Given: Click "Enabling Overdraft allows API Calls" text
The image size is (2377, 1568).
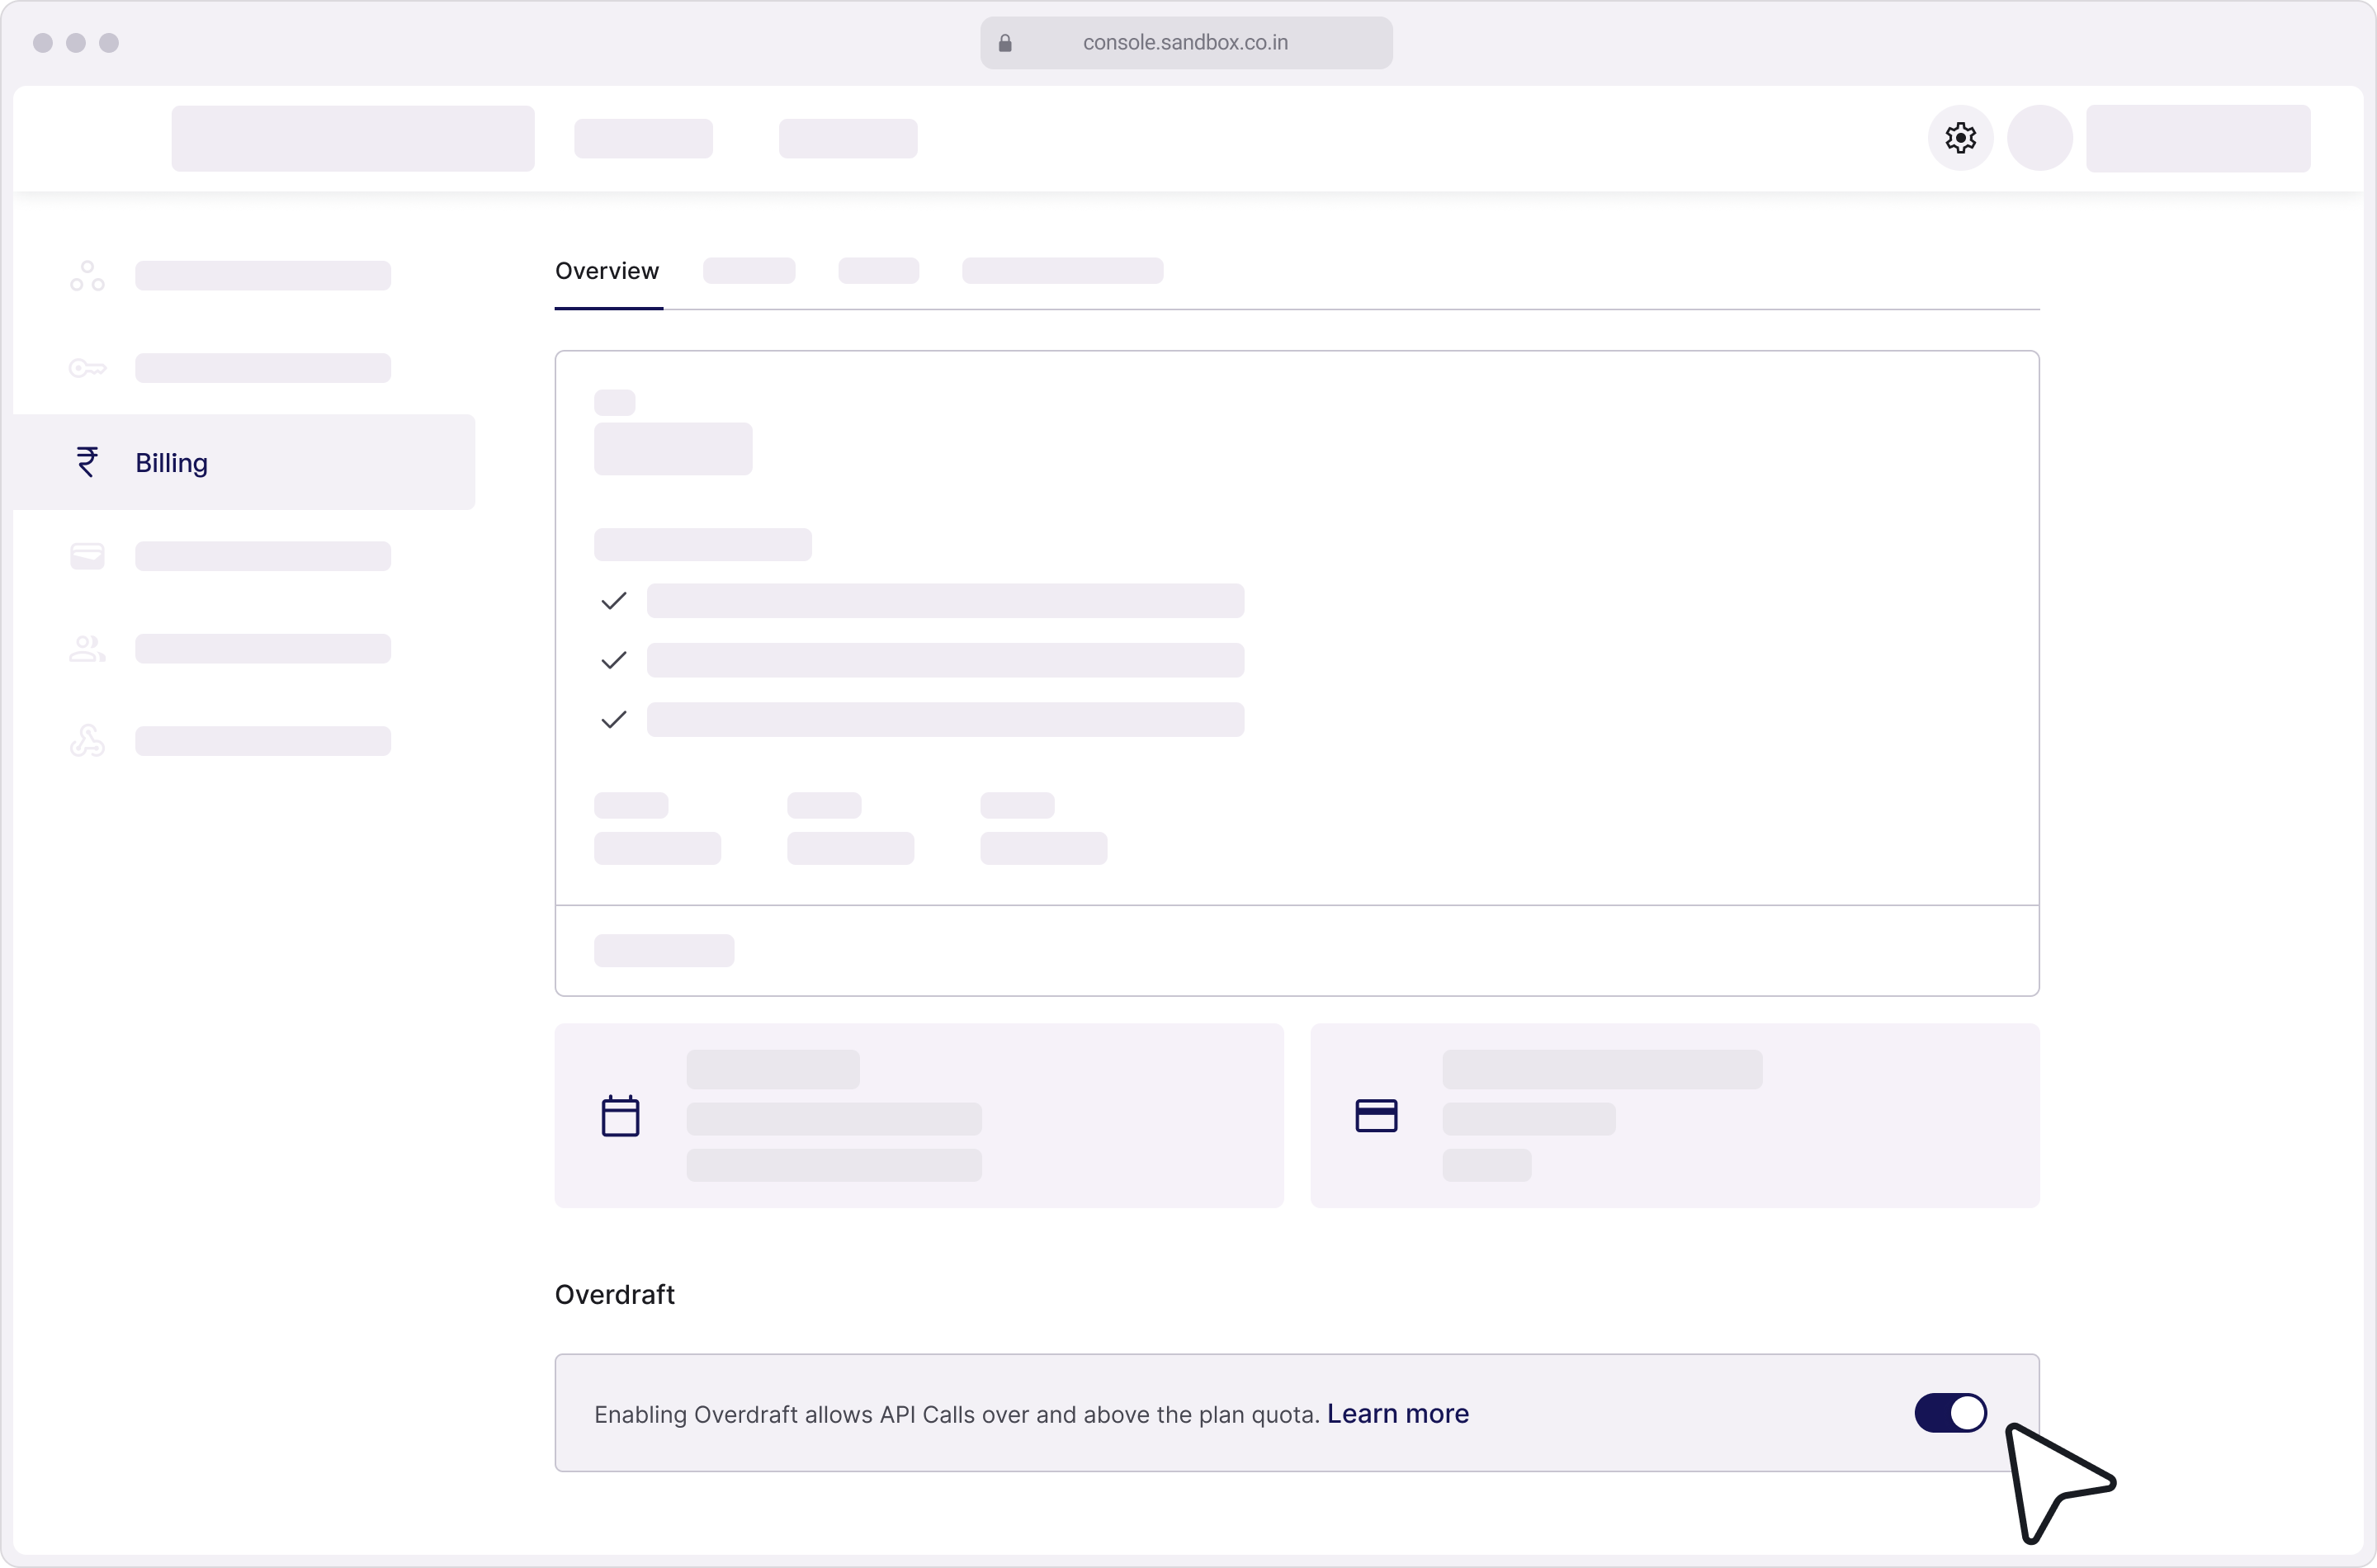Looking at the screenshot, I should [x=784, y=1415].
